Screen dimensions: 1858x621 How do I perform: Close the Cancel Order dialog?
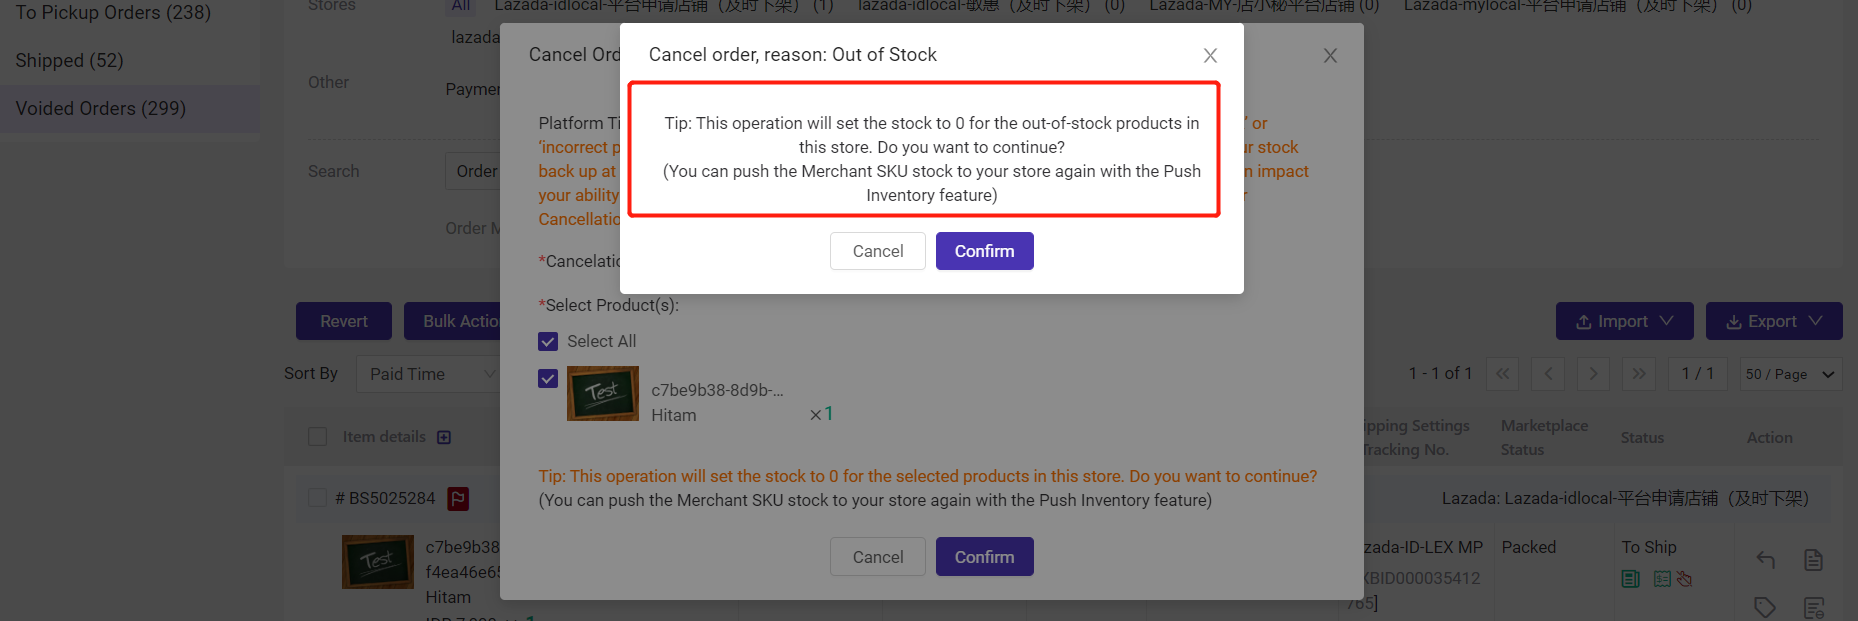tap(1330, 55)
